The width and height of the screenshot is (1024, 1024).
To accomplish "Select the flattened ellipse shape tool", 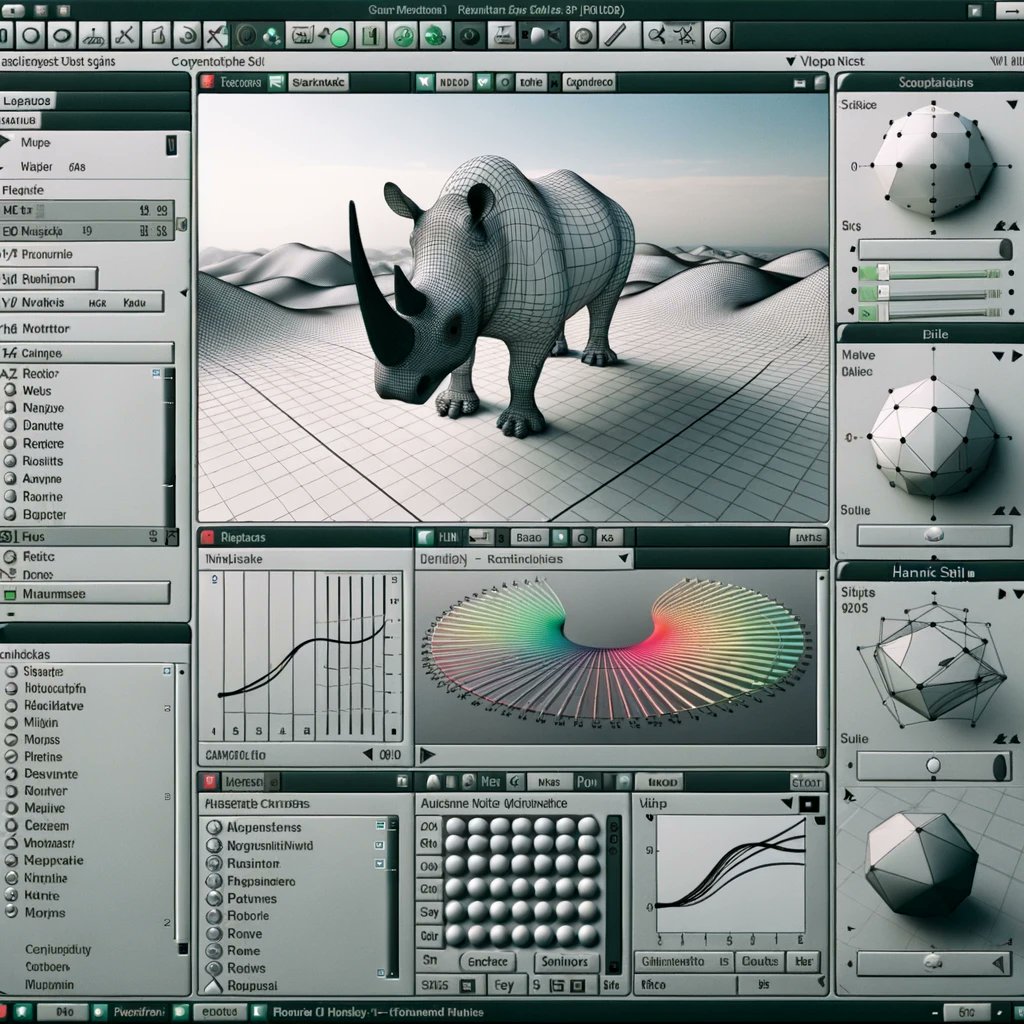I will point(62,35).
